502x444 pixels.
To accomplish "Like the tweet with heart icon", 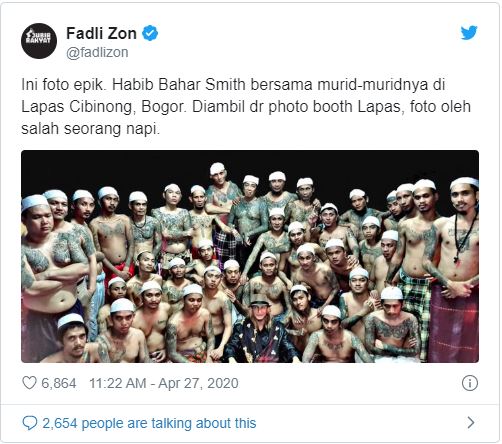I will tap(29, 383).
